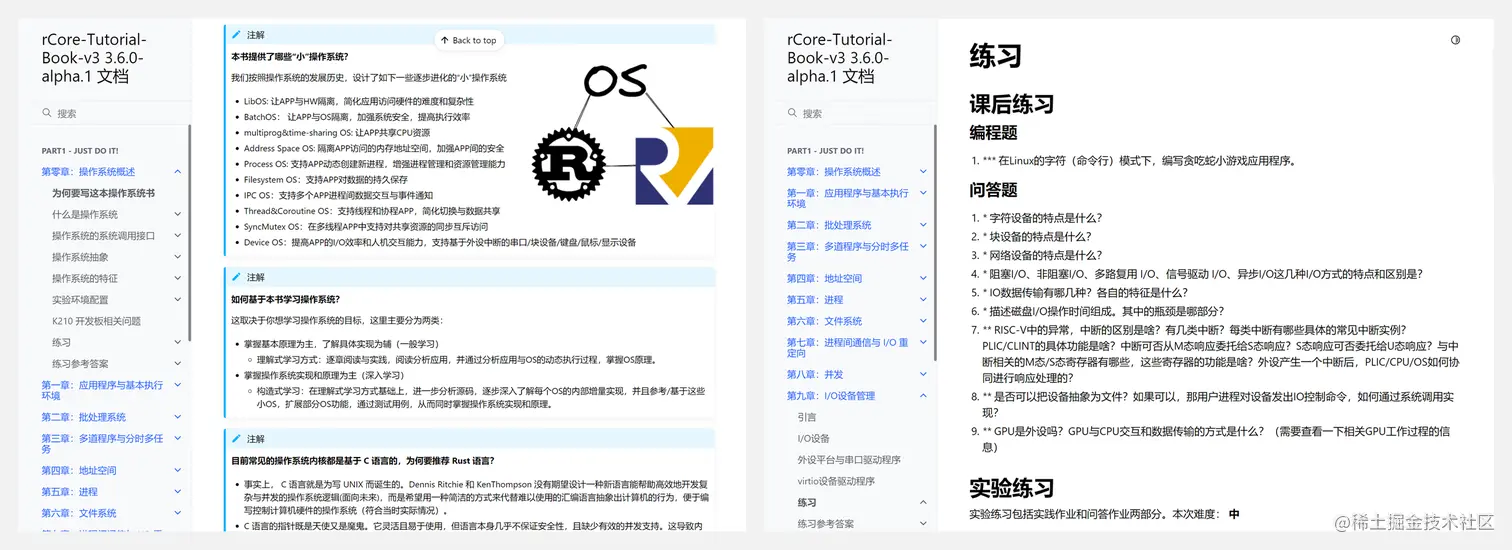The height and width of the screenshot is (550, 1512).
Task: Open I/O设备 page in right sidebar
Action: pos(814,438)
